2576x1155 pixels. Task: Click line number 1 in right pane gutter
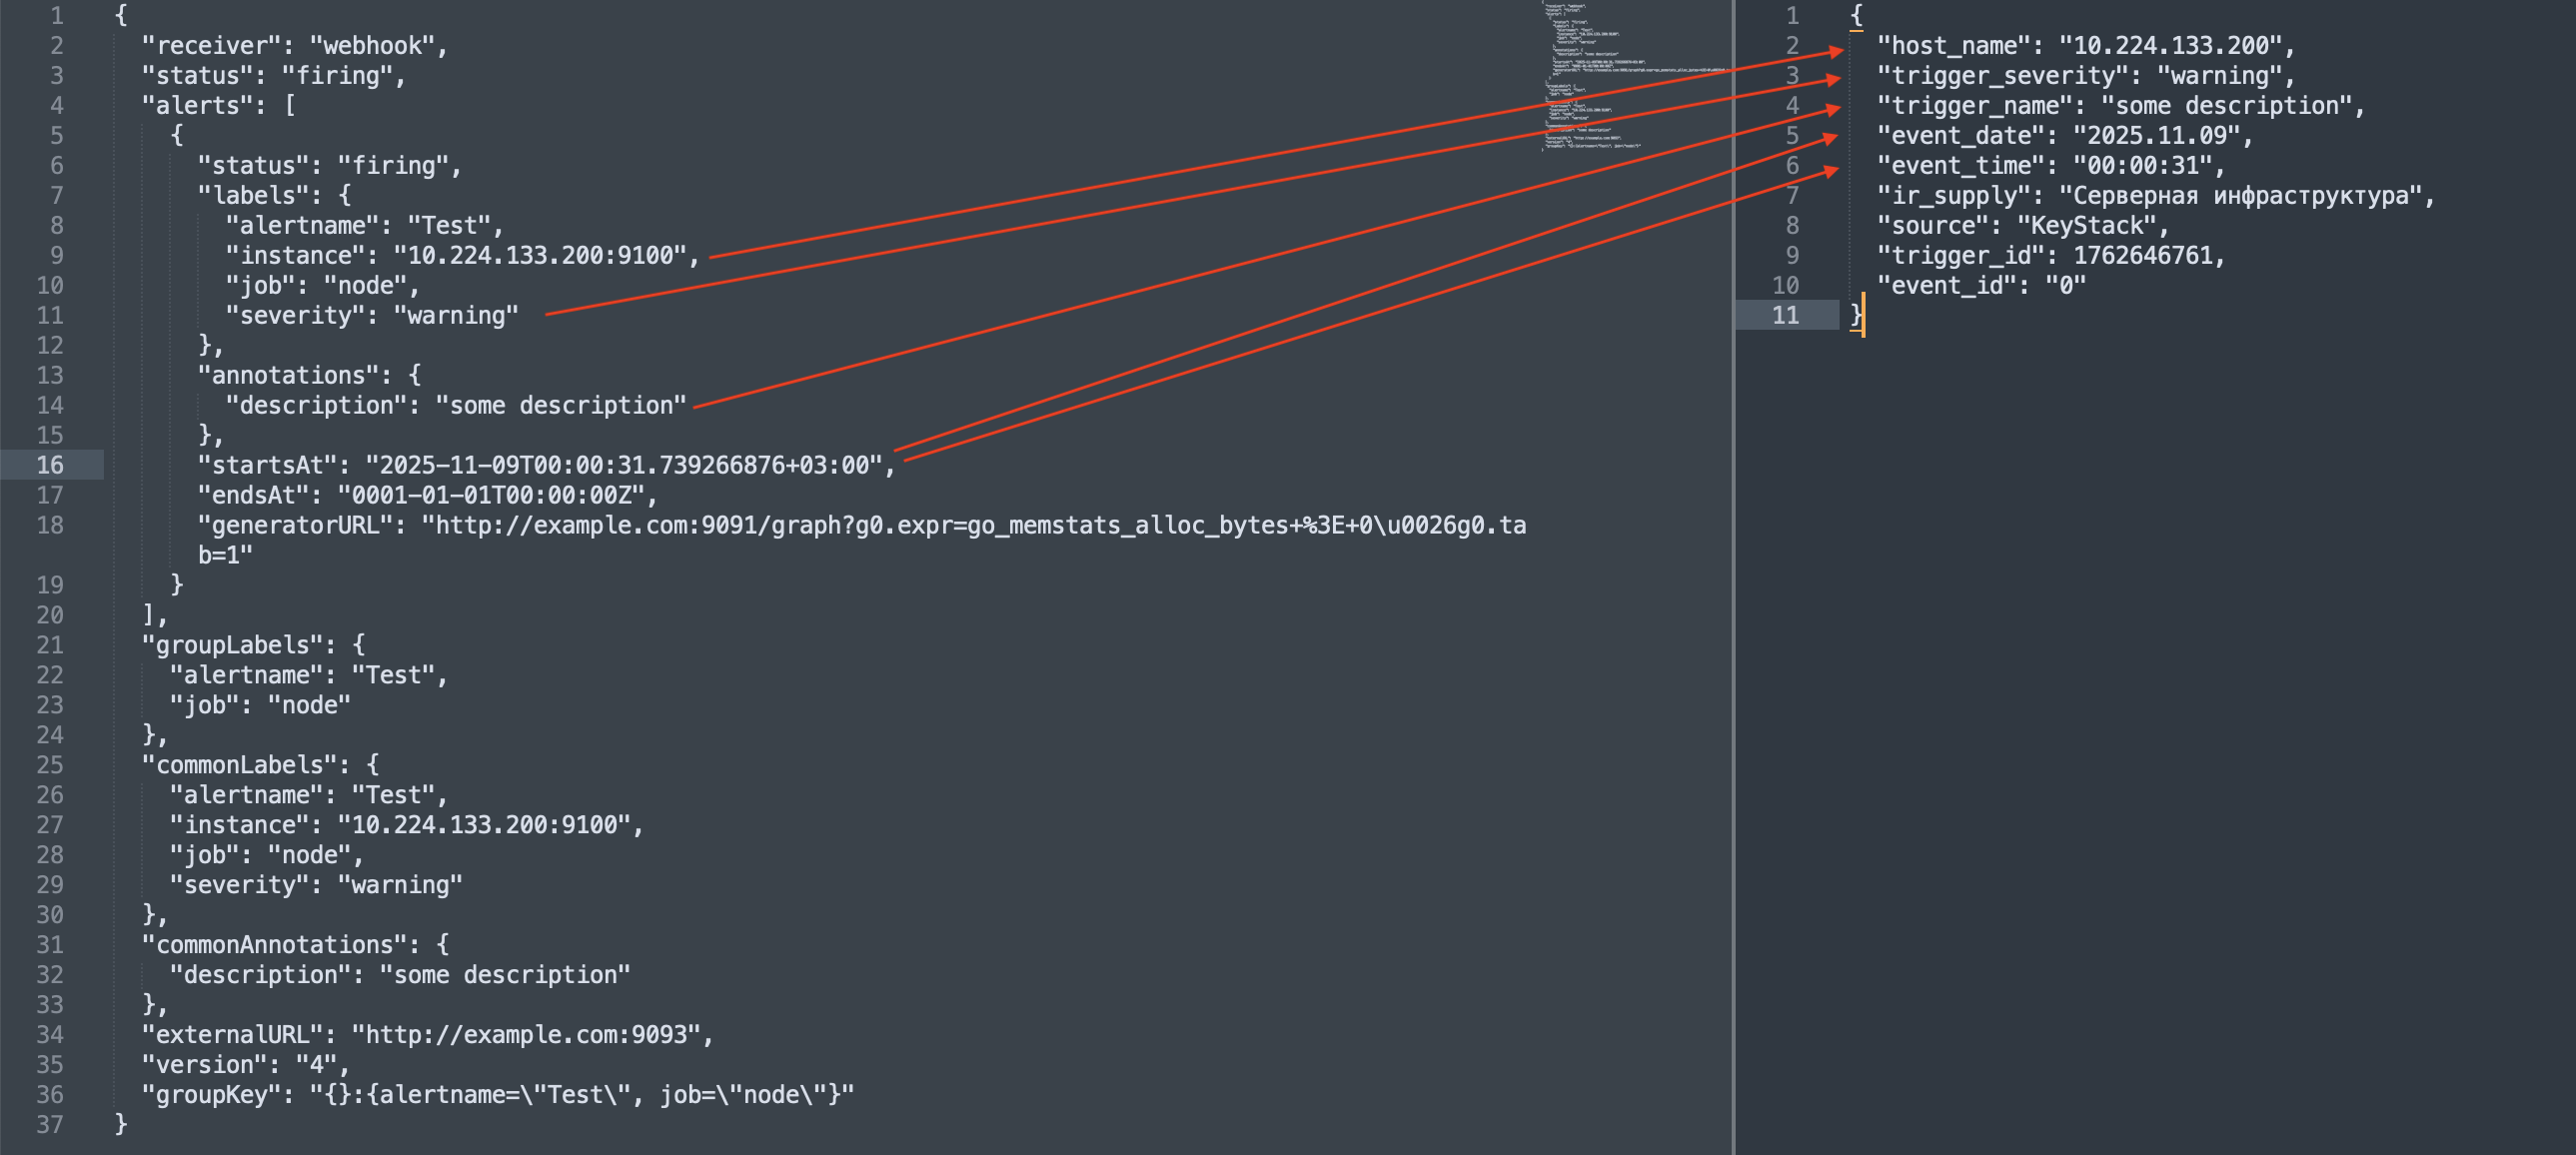tap(1791, 15)
